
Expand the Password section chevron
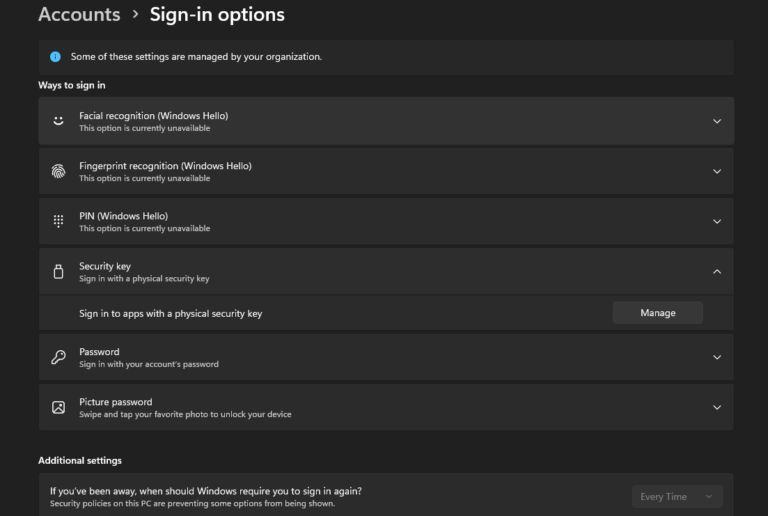(716, 357)
